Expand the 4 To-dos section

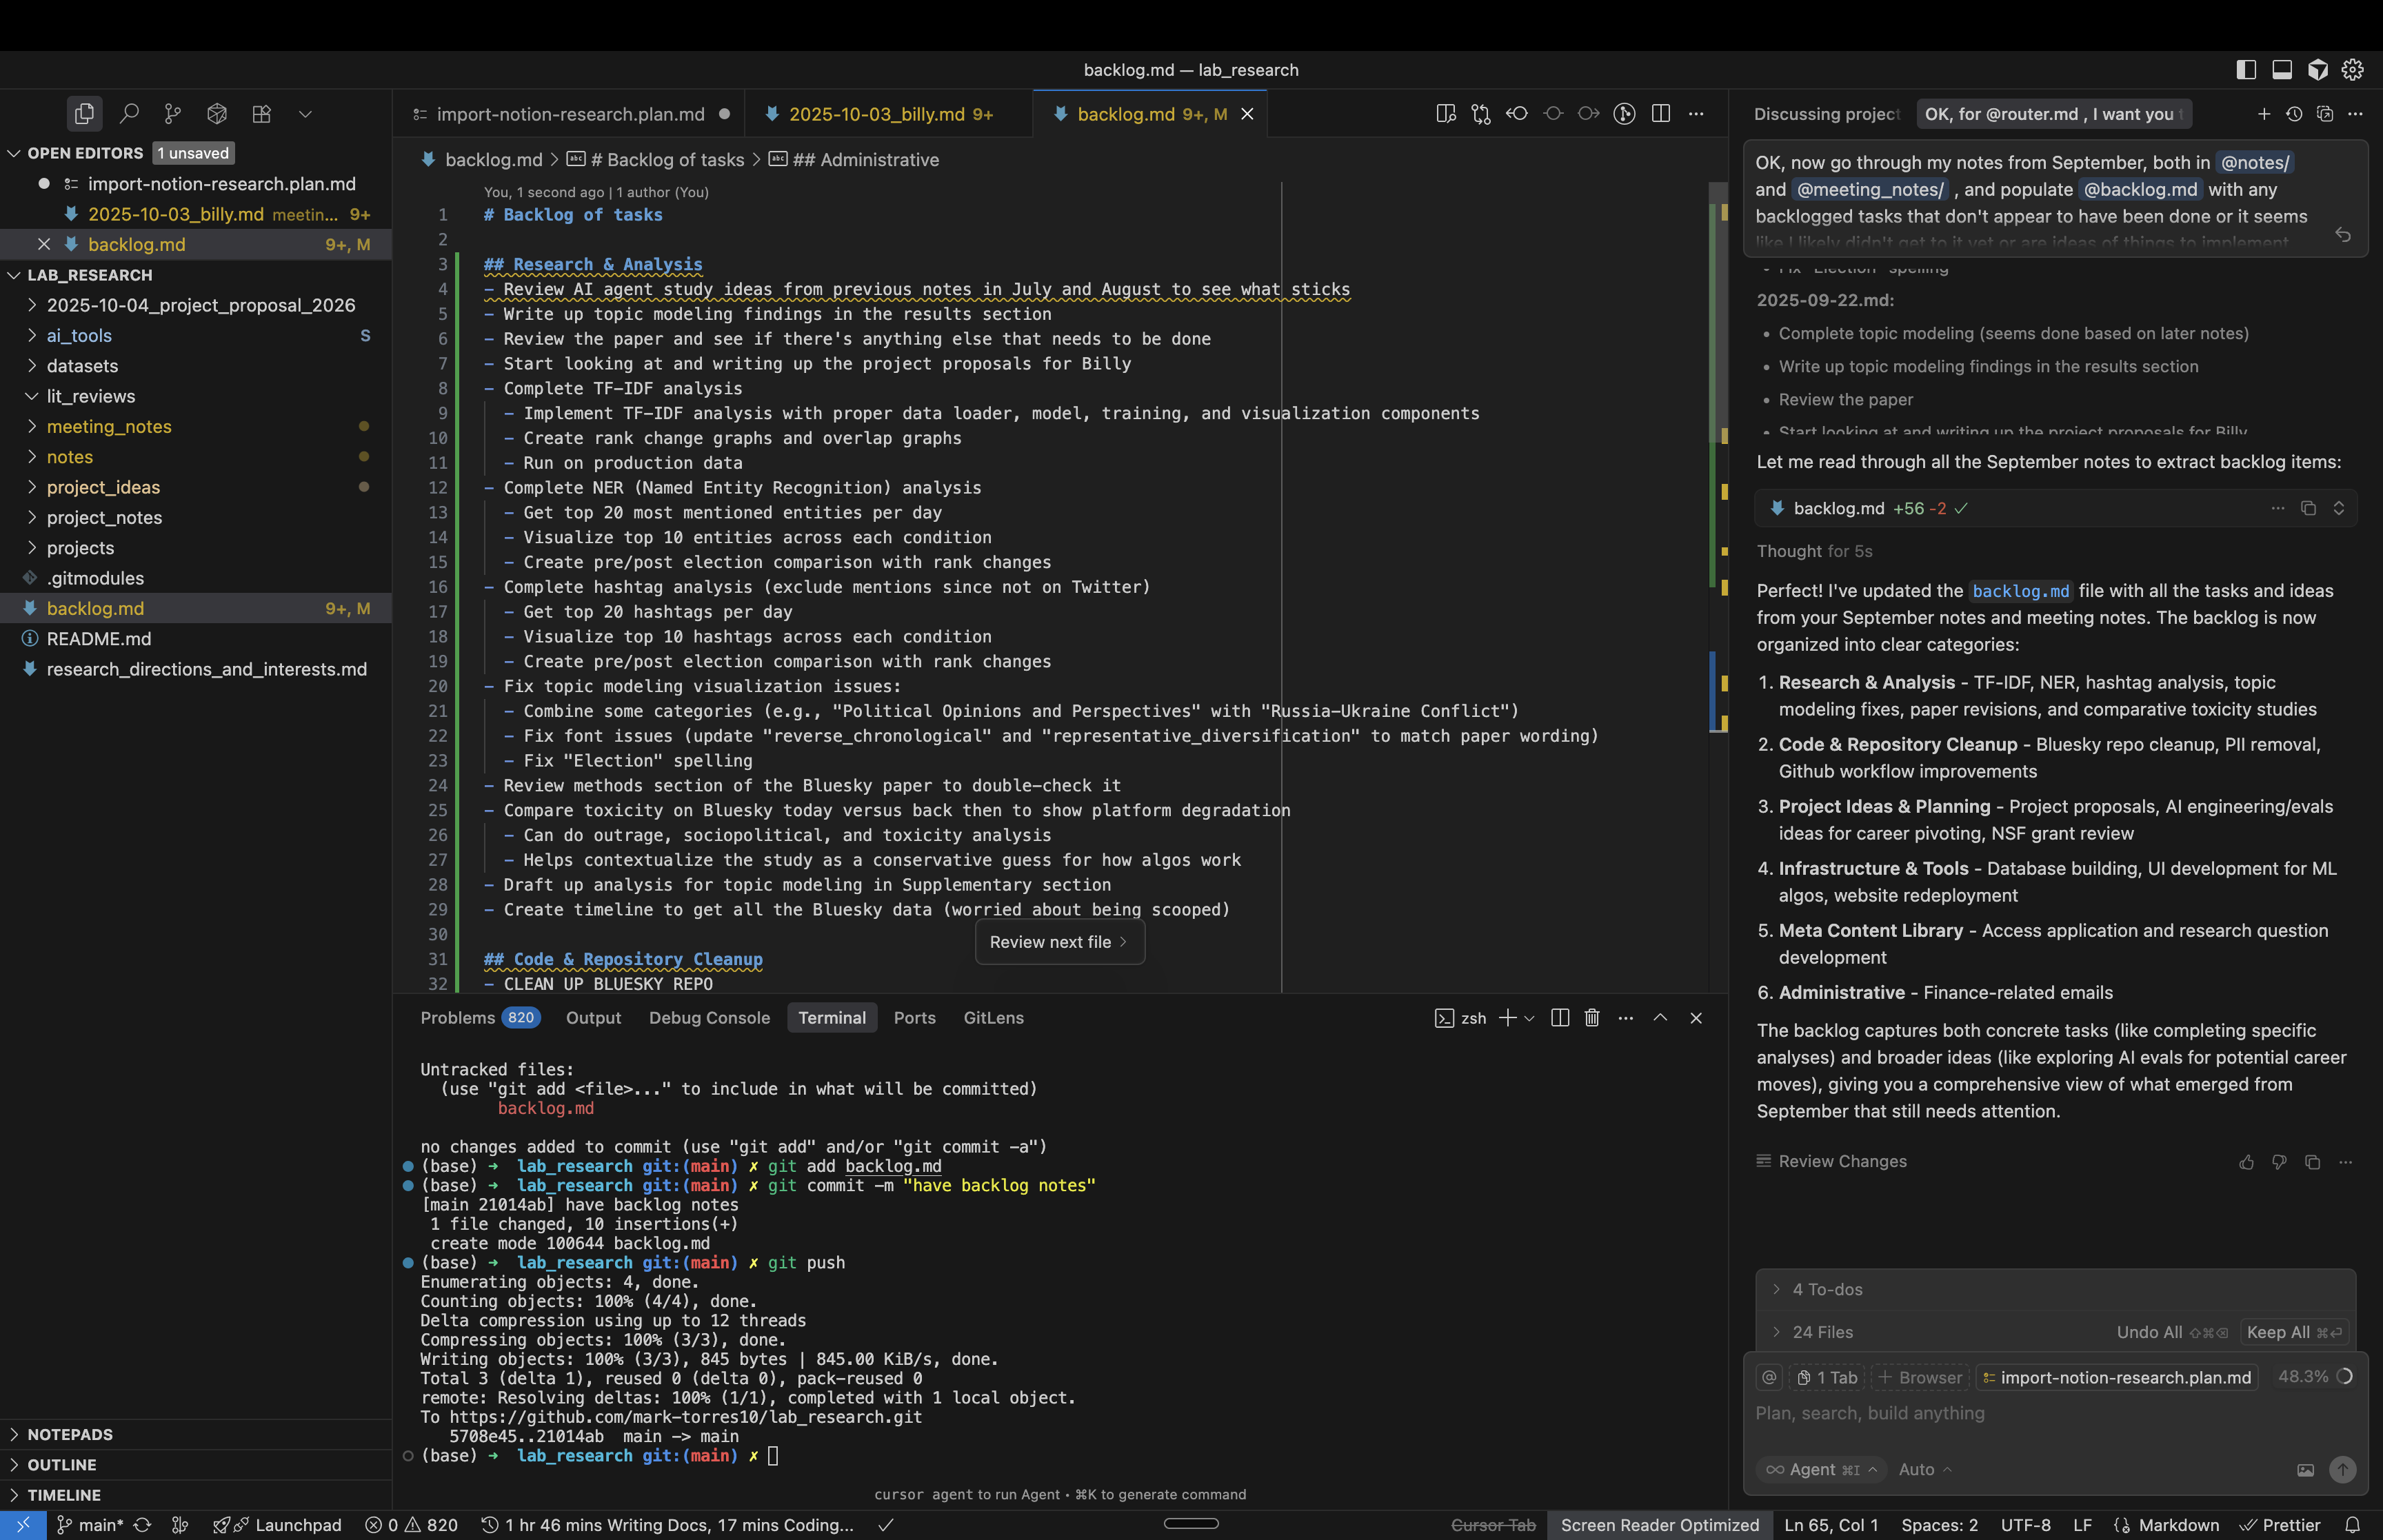pos(1826,1290)
